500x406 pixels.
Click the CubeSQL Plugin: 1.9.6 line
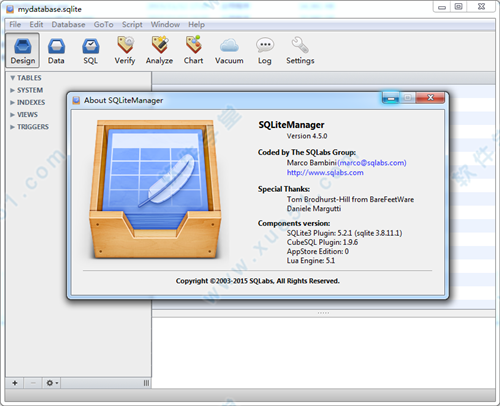tap(322, 242)
